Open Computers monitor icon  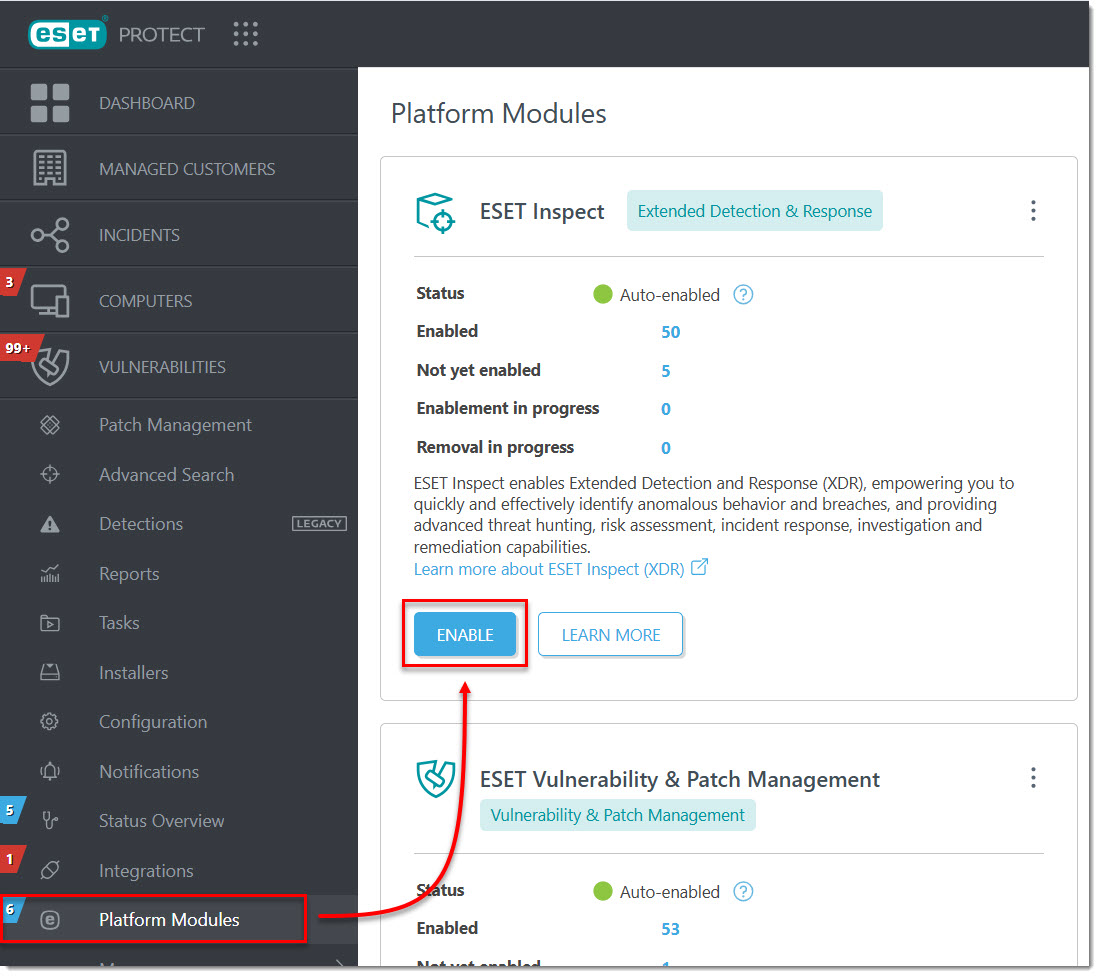50,301
